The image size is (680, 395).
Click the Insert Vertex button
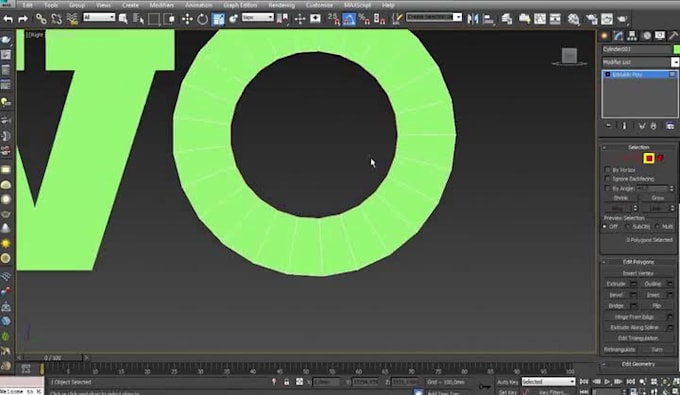(638, 273)
